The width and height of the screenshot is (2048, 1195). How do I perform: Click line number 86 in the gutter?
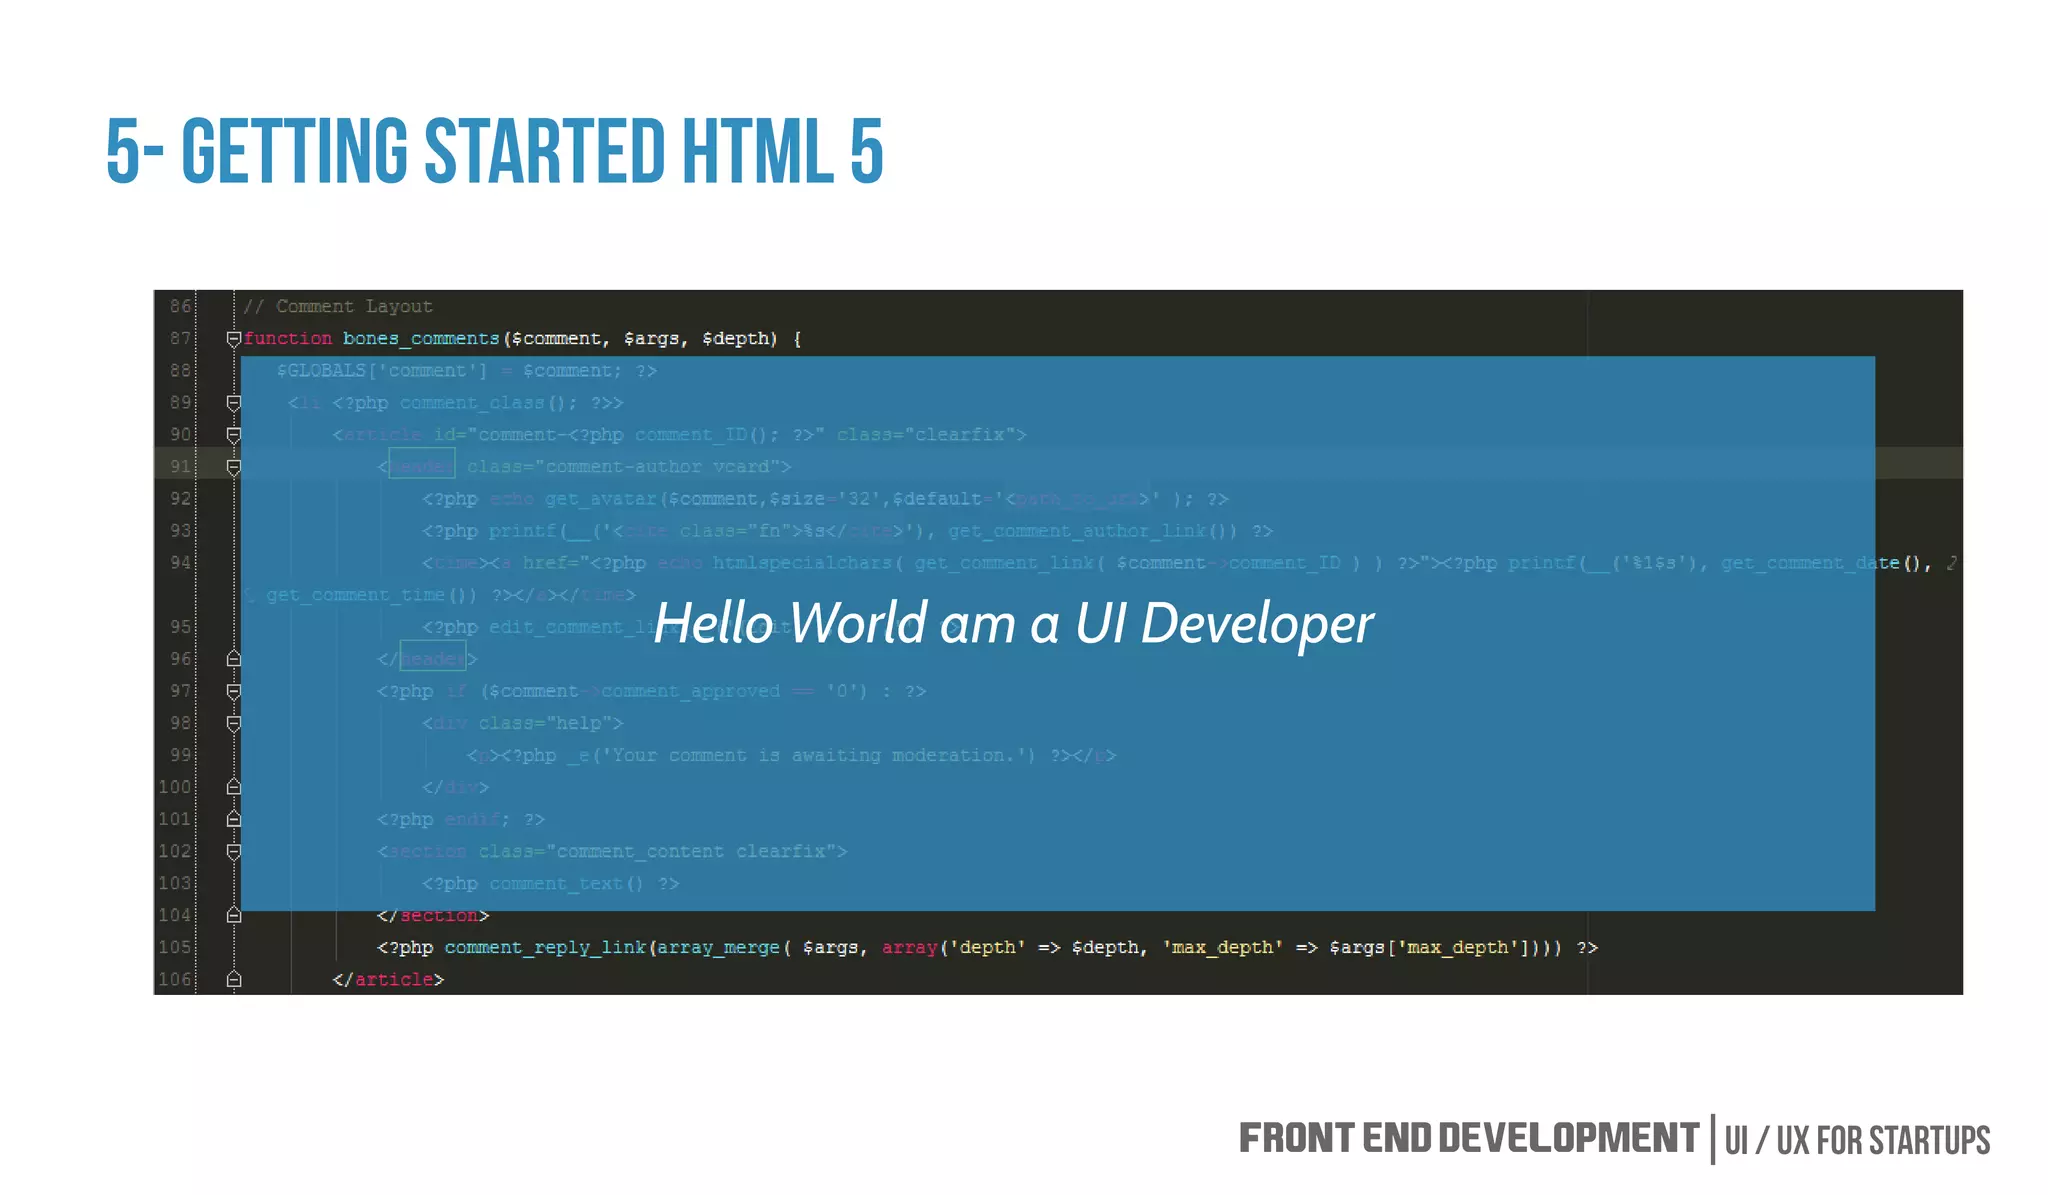180,306
